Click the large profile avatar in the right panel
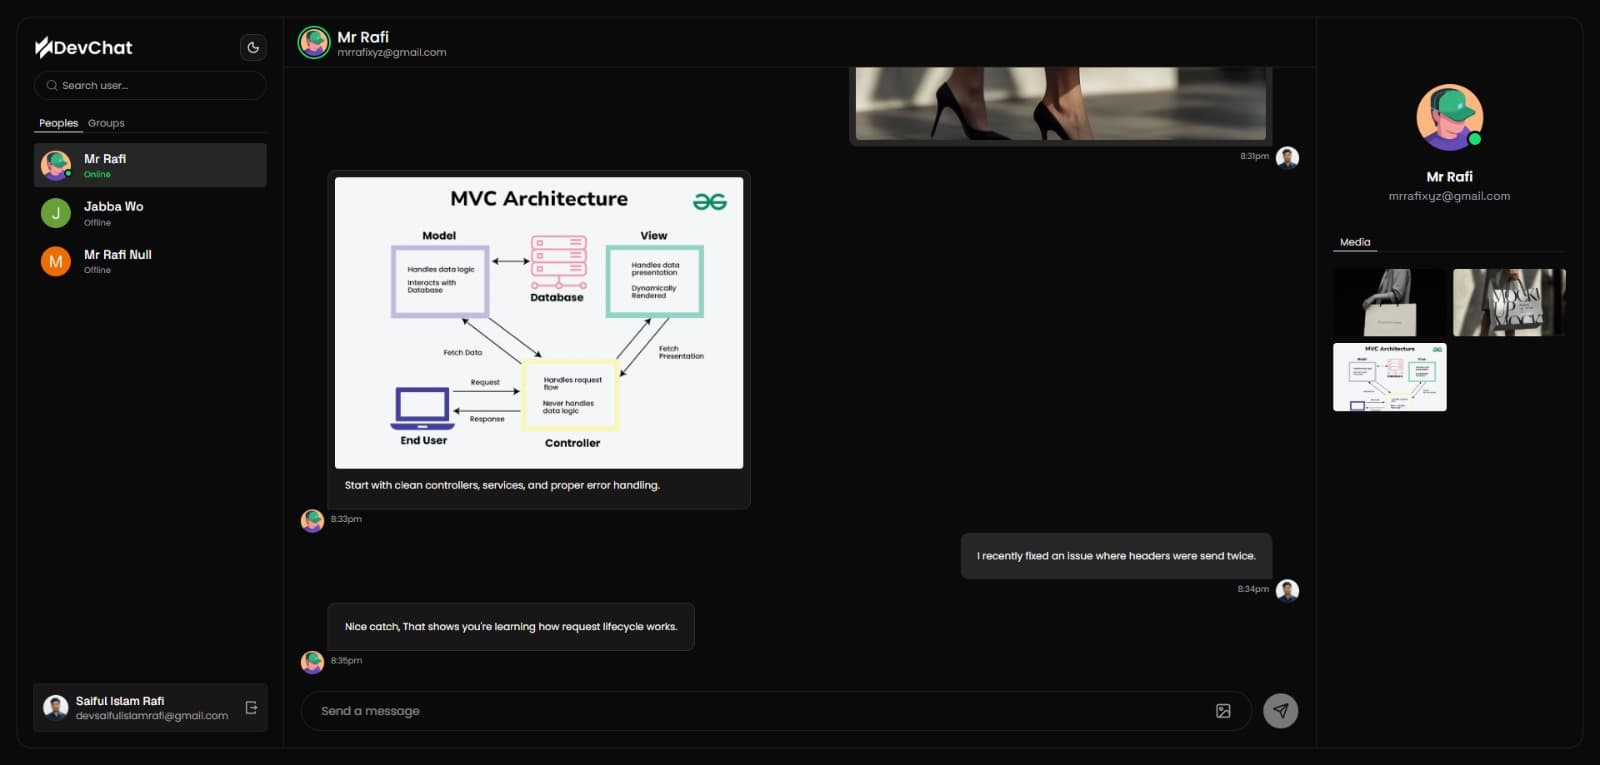Viewport: 1600px width, 765px height. [1450, 118]
